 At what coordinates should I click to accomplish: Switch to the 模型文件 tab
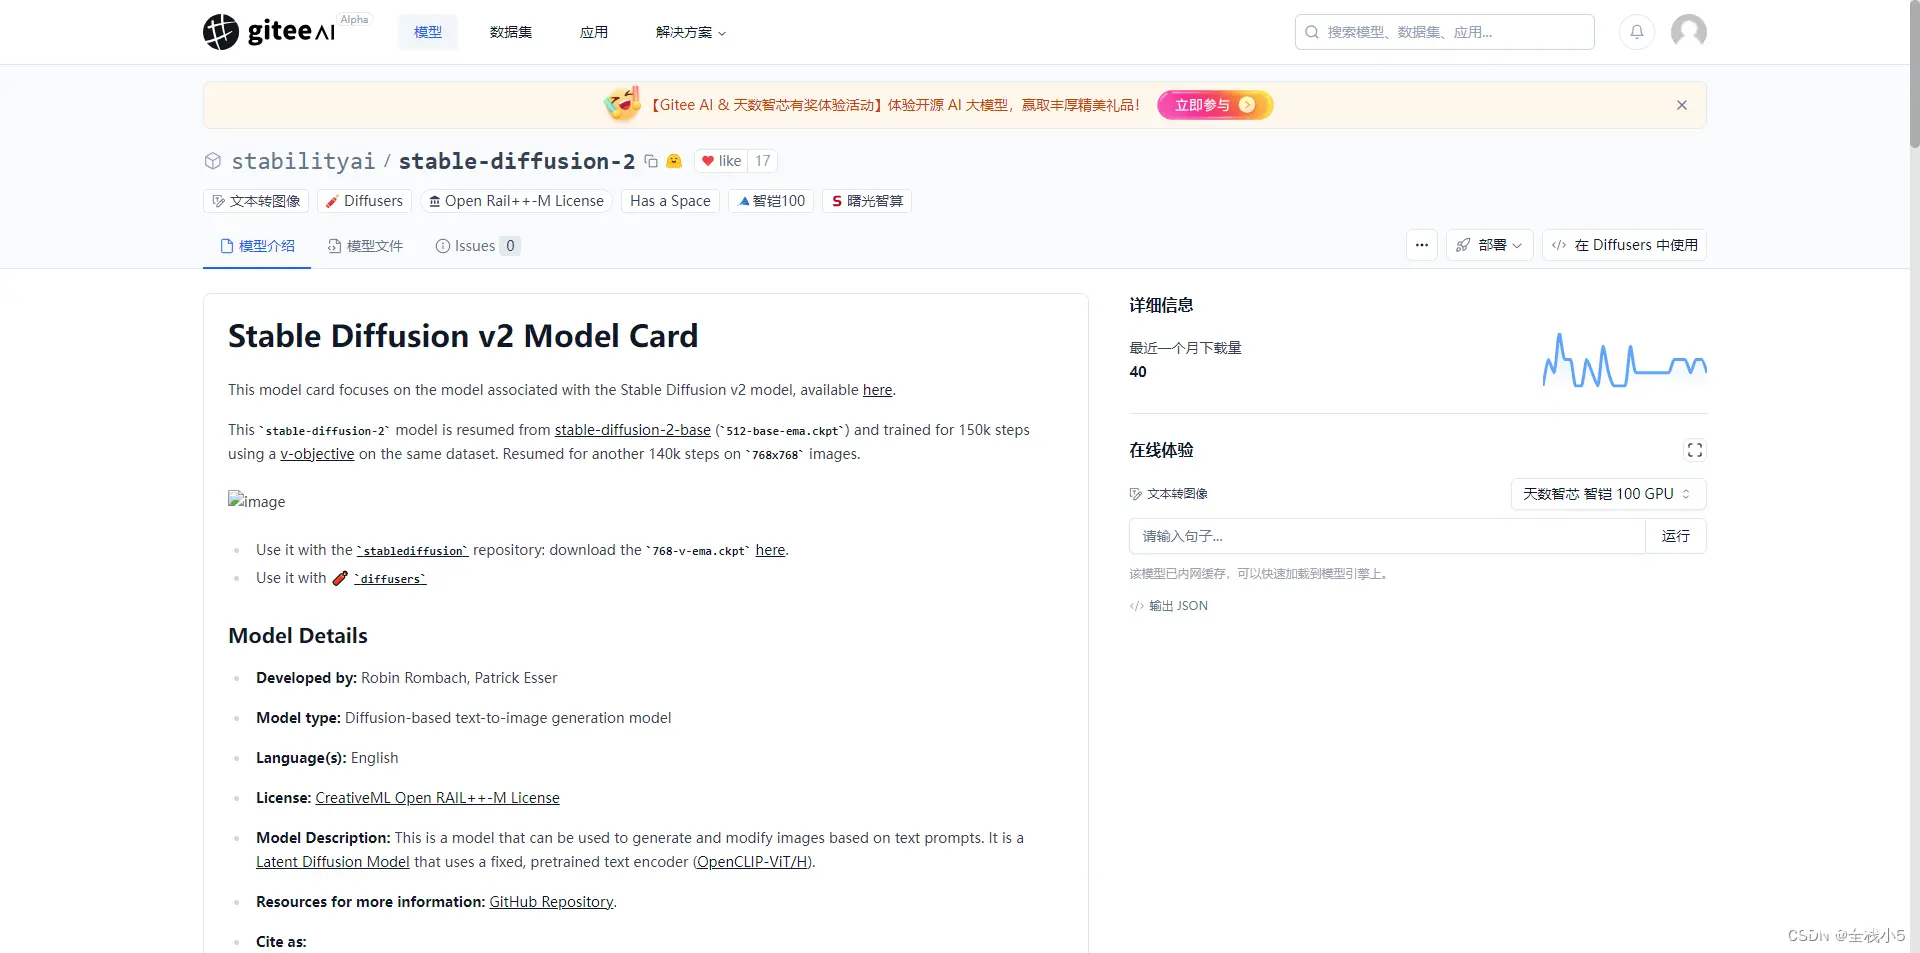[x=365, y=246]
